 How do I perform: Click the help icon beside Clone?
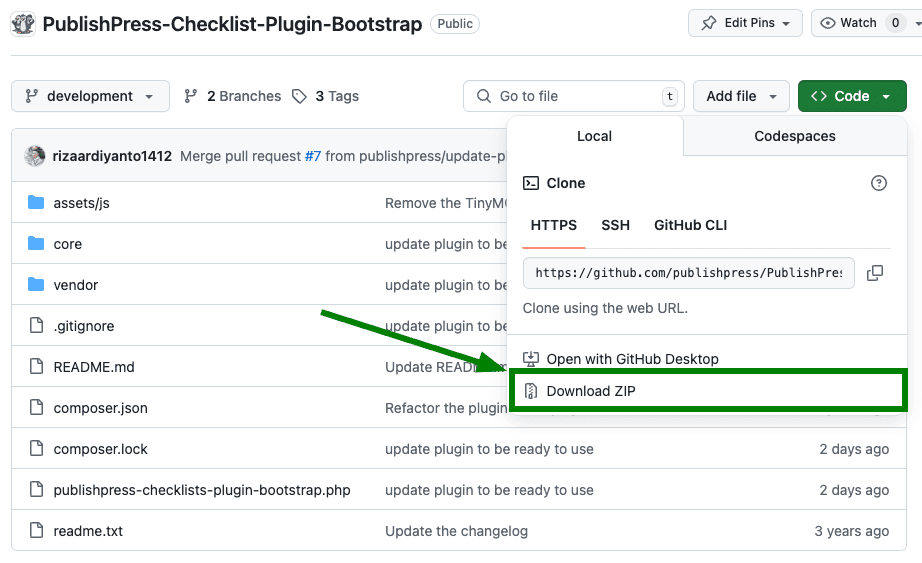click(x=878, y=183)
